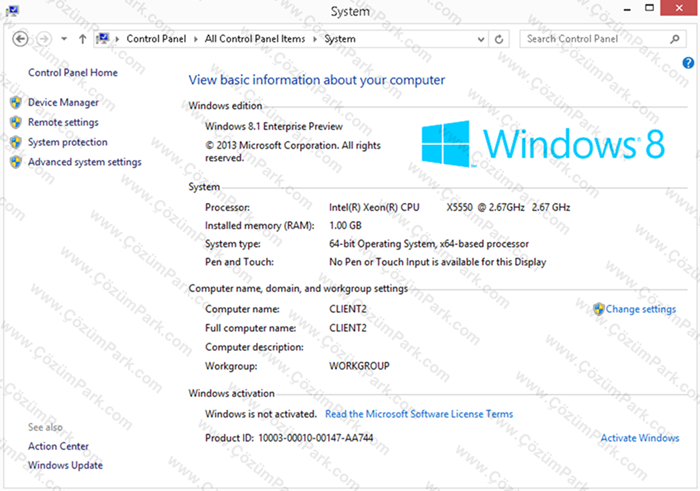The width and height of the screenshot is (700, 491).
Task: Open the help question mark icon
Action: pyautogui.click(x=688, y=63)
